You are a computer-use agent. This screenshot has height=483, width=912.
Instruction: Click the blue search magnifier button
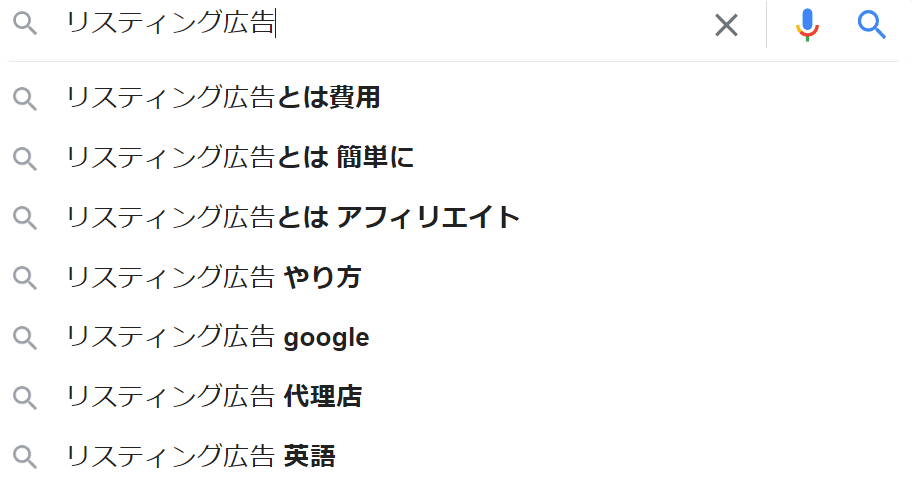[x=872, y=25]
